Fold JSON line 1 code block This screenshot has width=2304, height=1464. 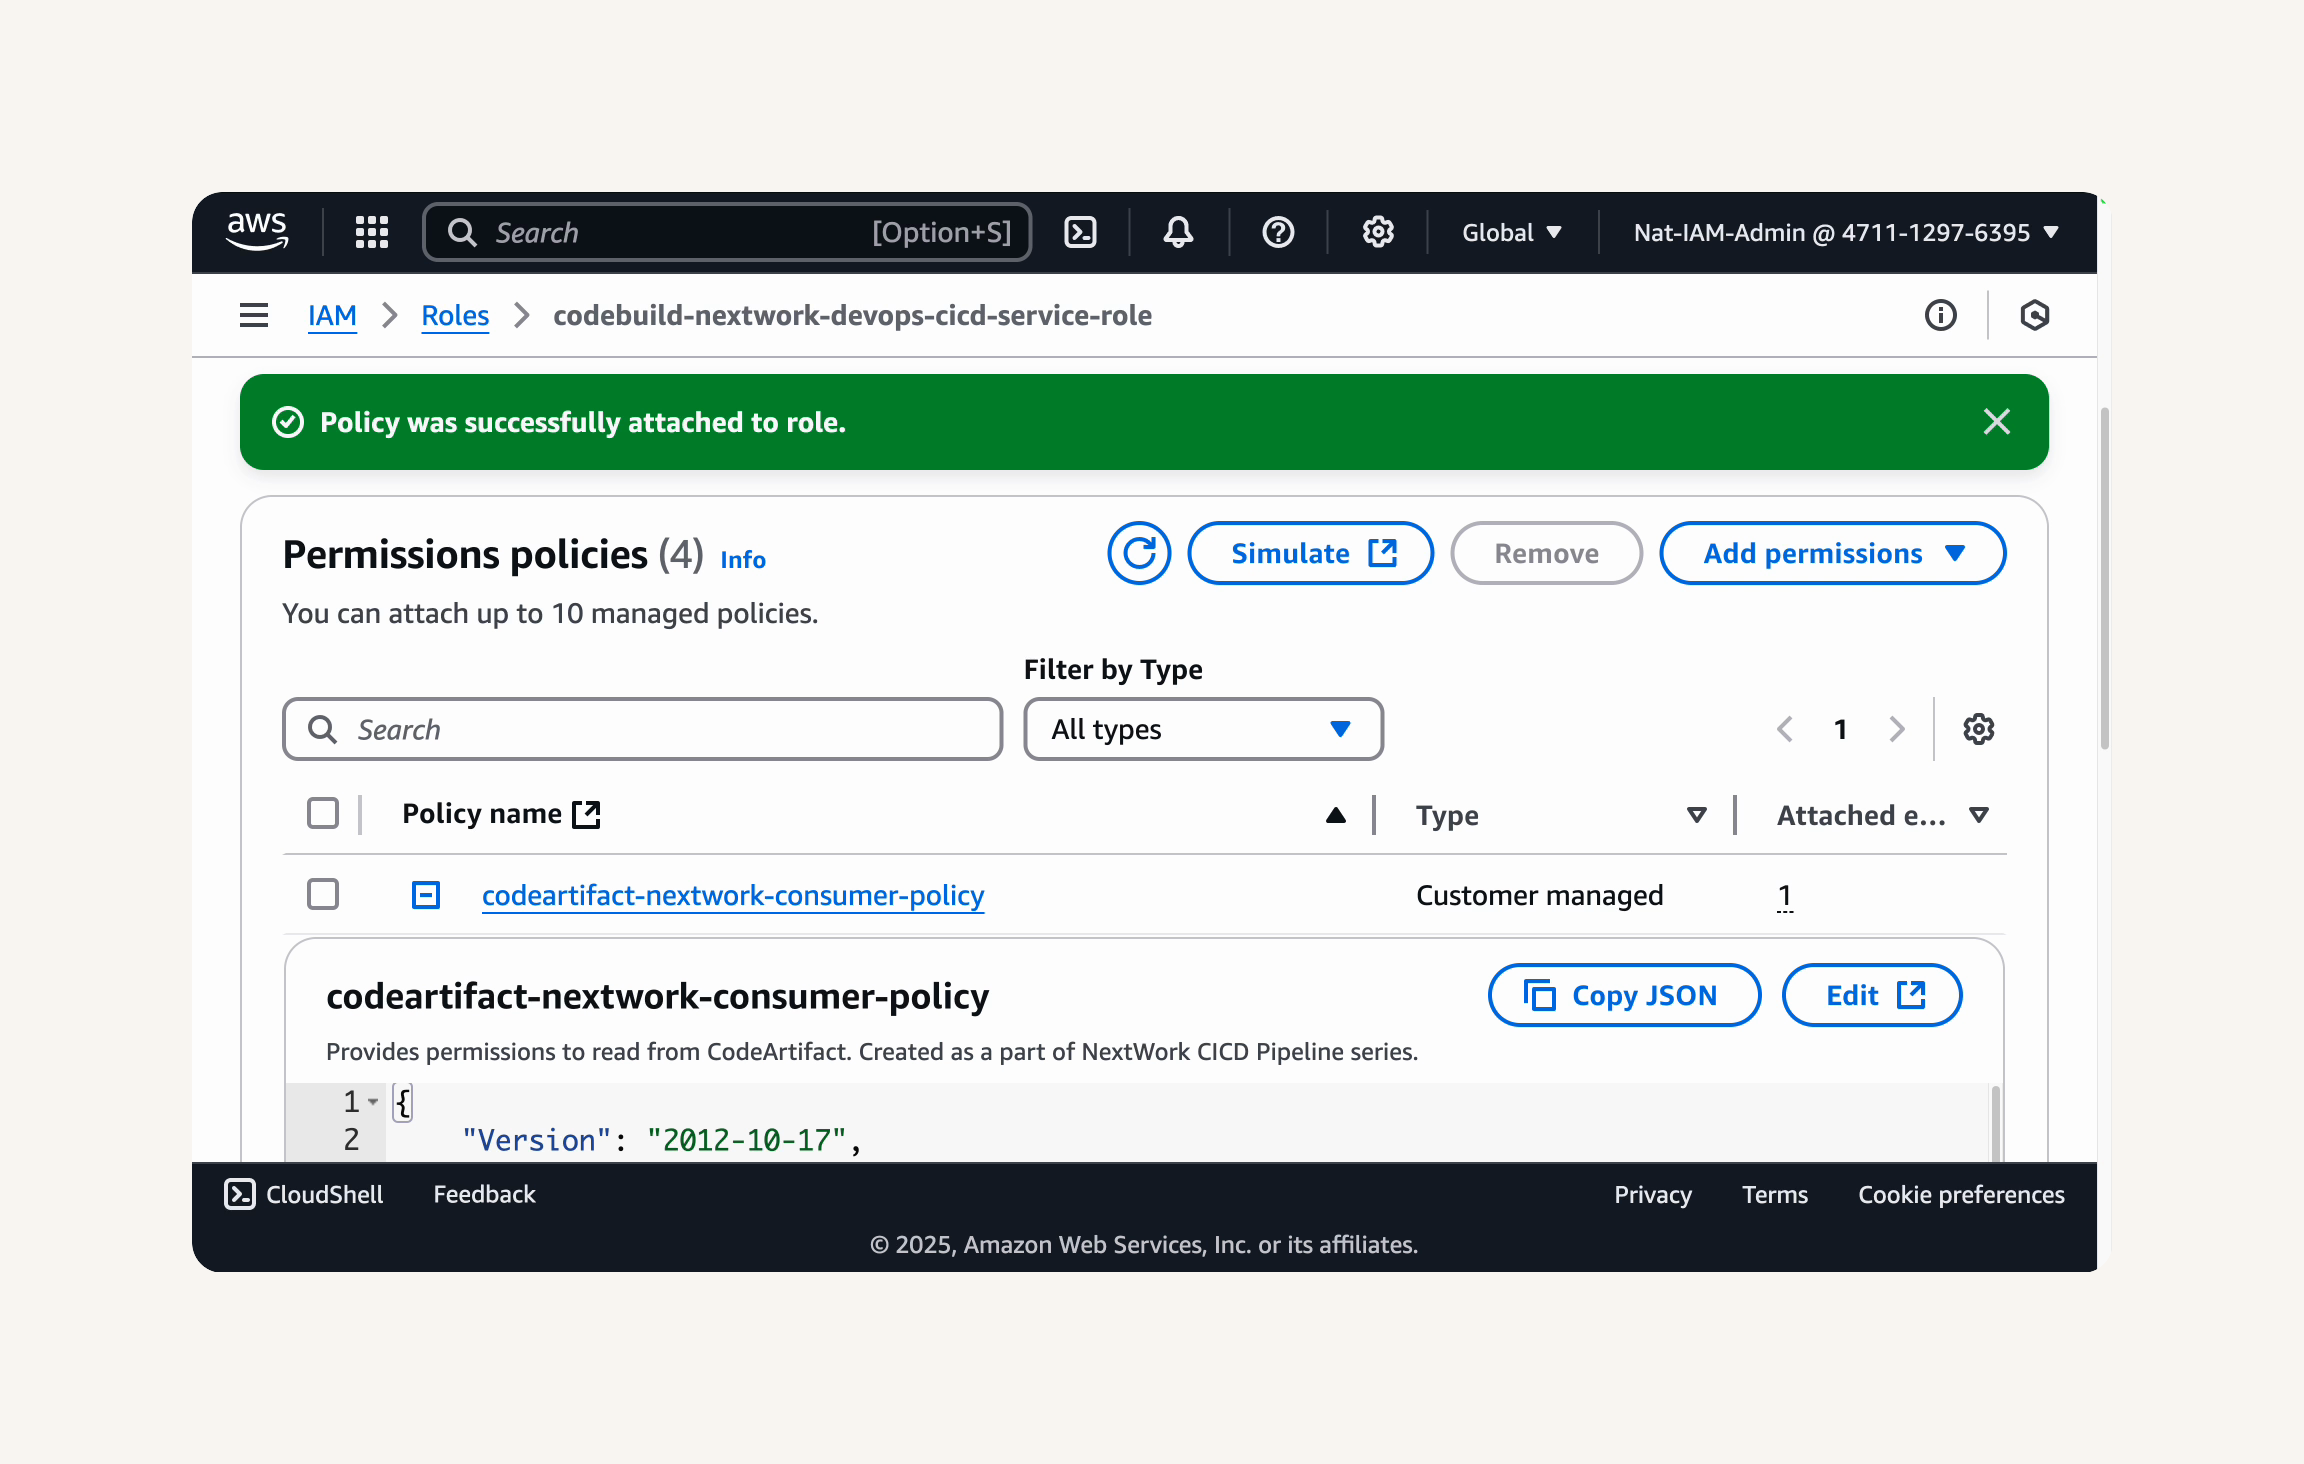click(x=373, y=1101)
